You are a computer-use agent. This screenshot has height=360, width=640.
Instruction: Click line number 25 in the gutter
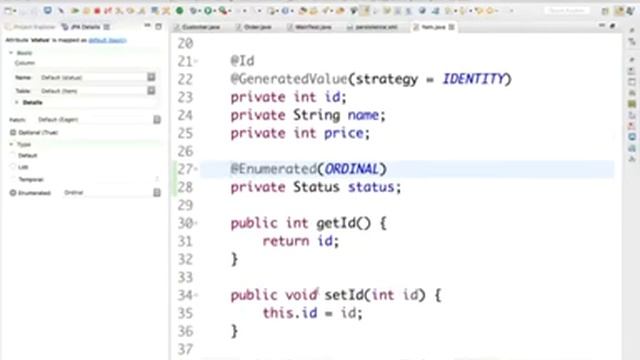(x=185, y=133)
